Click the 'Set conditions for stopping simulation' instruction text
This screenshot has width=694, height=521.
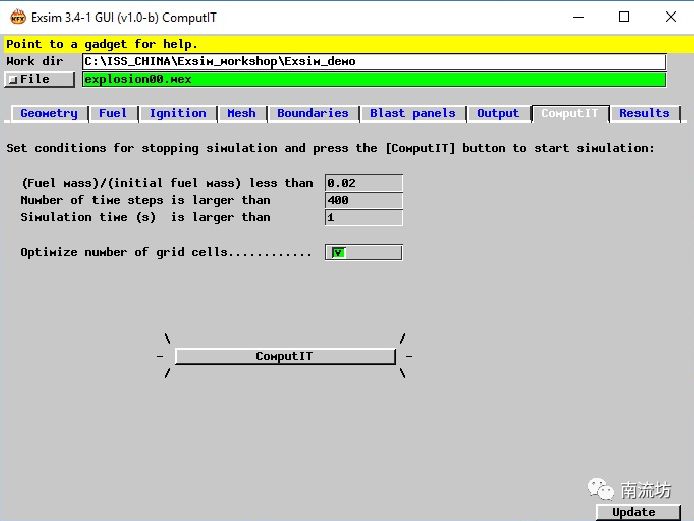point(330,148)
